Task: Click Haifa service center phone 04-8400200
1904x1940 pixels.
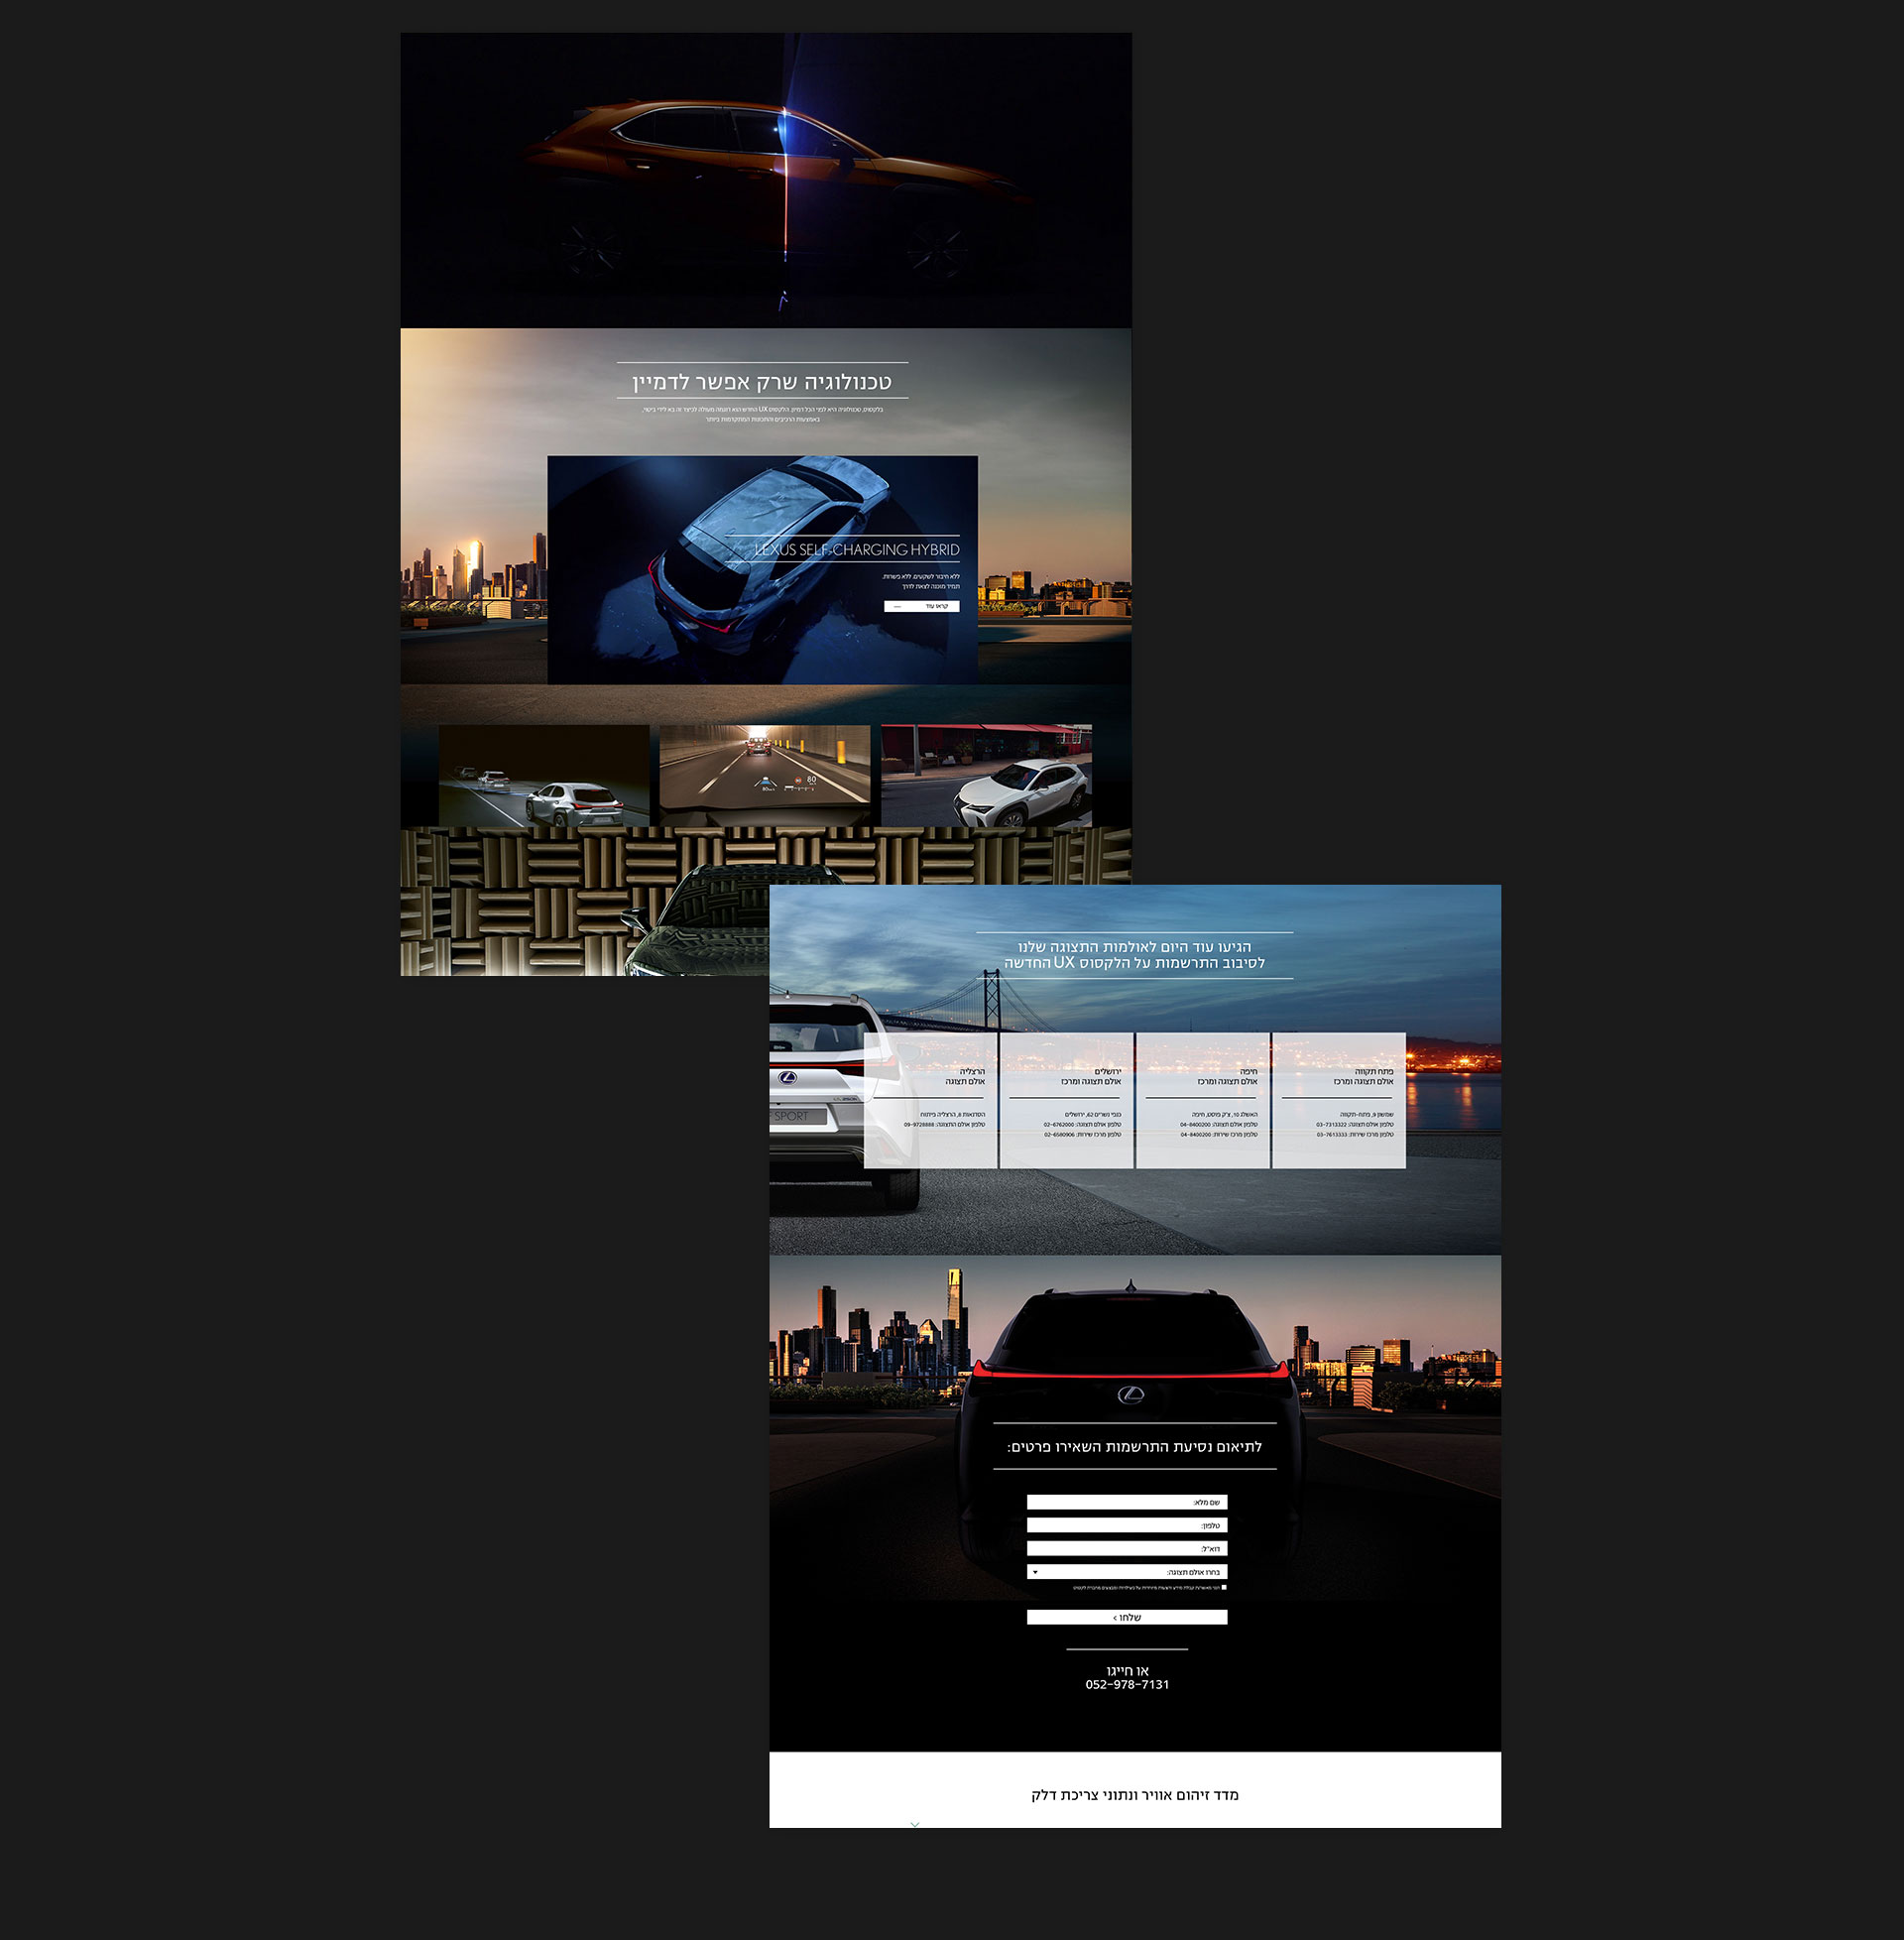Action: click(x=1196, y=1135)
